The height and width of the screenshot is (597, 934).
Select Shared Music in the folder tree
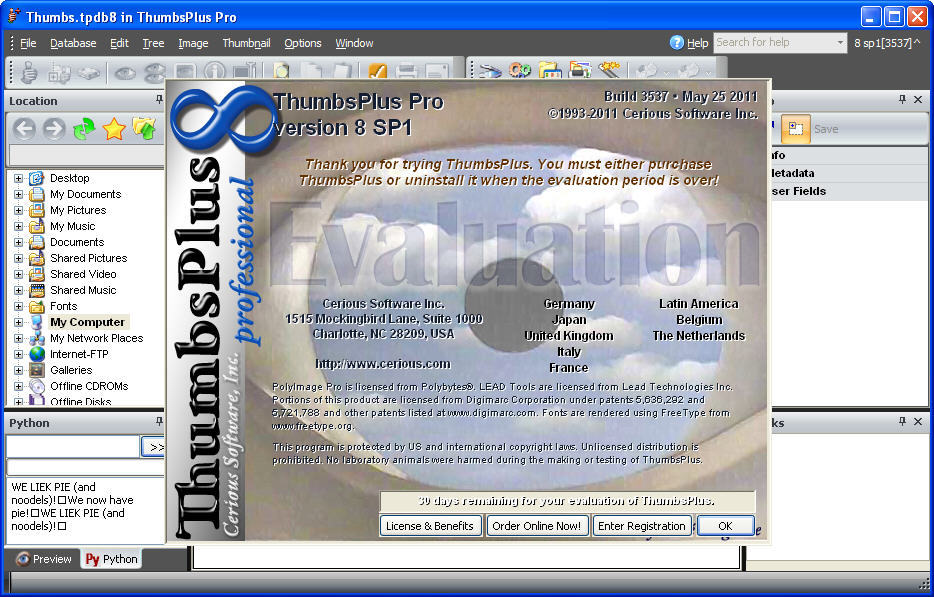[83, 290]
